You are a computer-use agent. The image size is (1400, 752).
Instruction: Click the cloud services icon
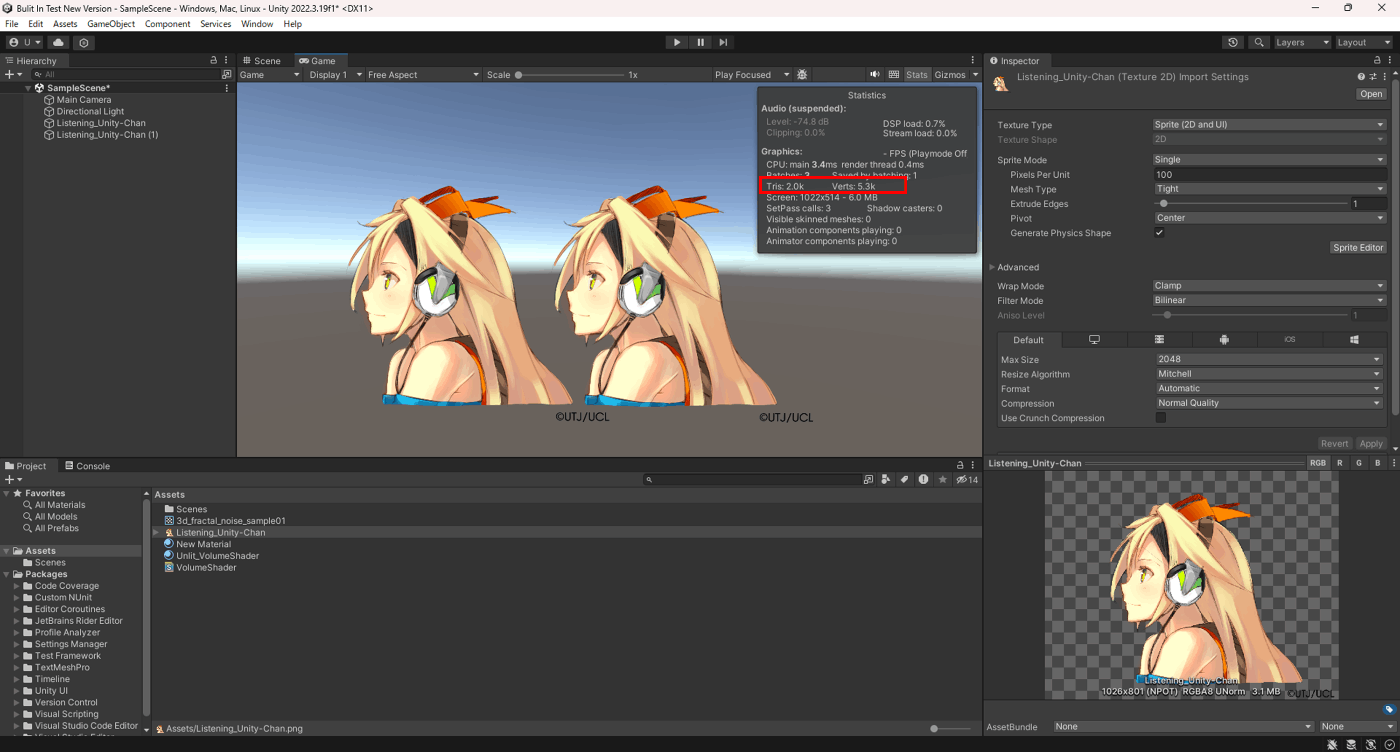[x=58, y=43]
